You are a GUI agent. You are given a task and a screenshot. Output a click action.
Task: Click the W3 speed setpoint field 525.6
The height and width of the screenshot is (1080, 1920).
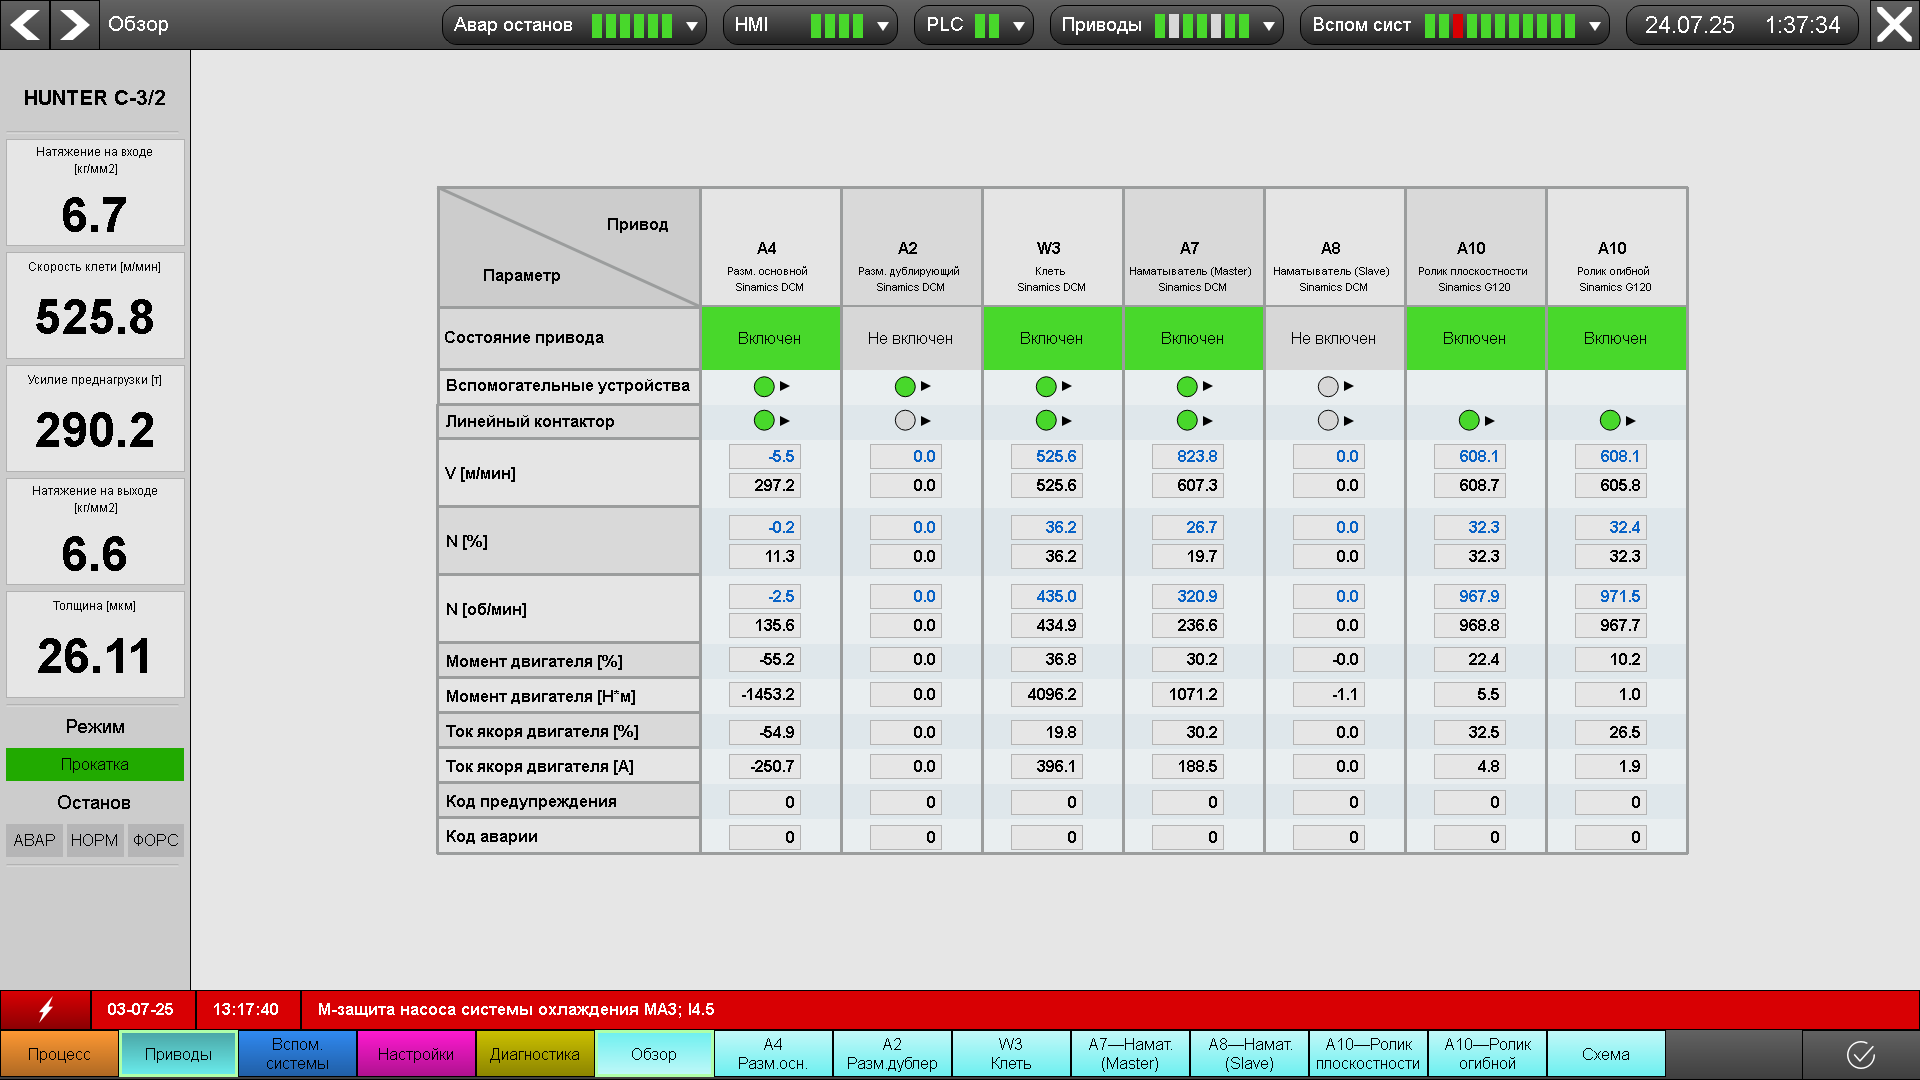click(1045, 457)
